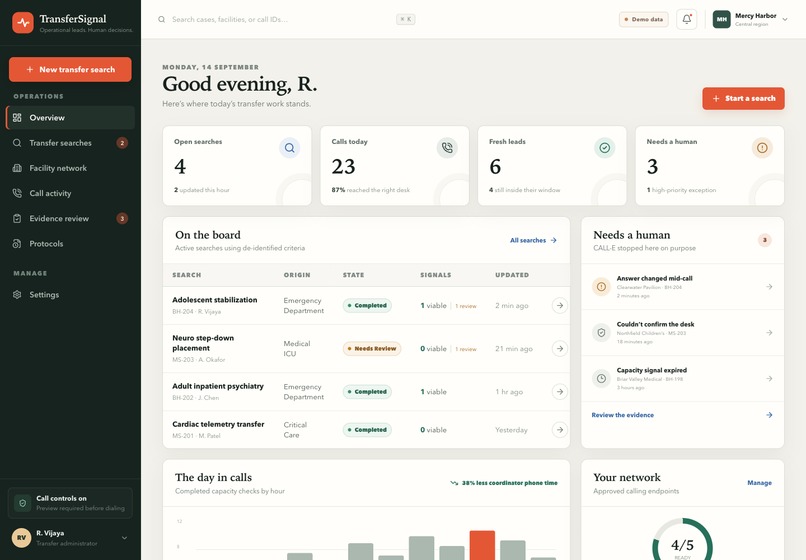Click Cardiac telemetry transfer search title
This screenshot has width=806, height=560.
tap(218, 424)
